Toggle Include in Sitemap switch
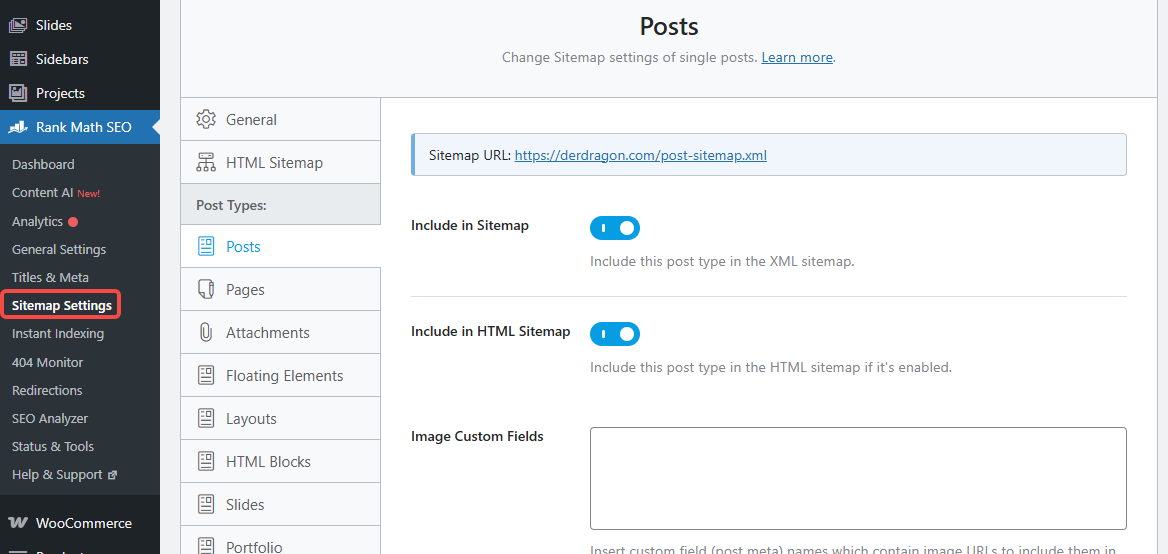 (614, 228)
